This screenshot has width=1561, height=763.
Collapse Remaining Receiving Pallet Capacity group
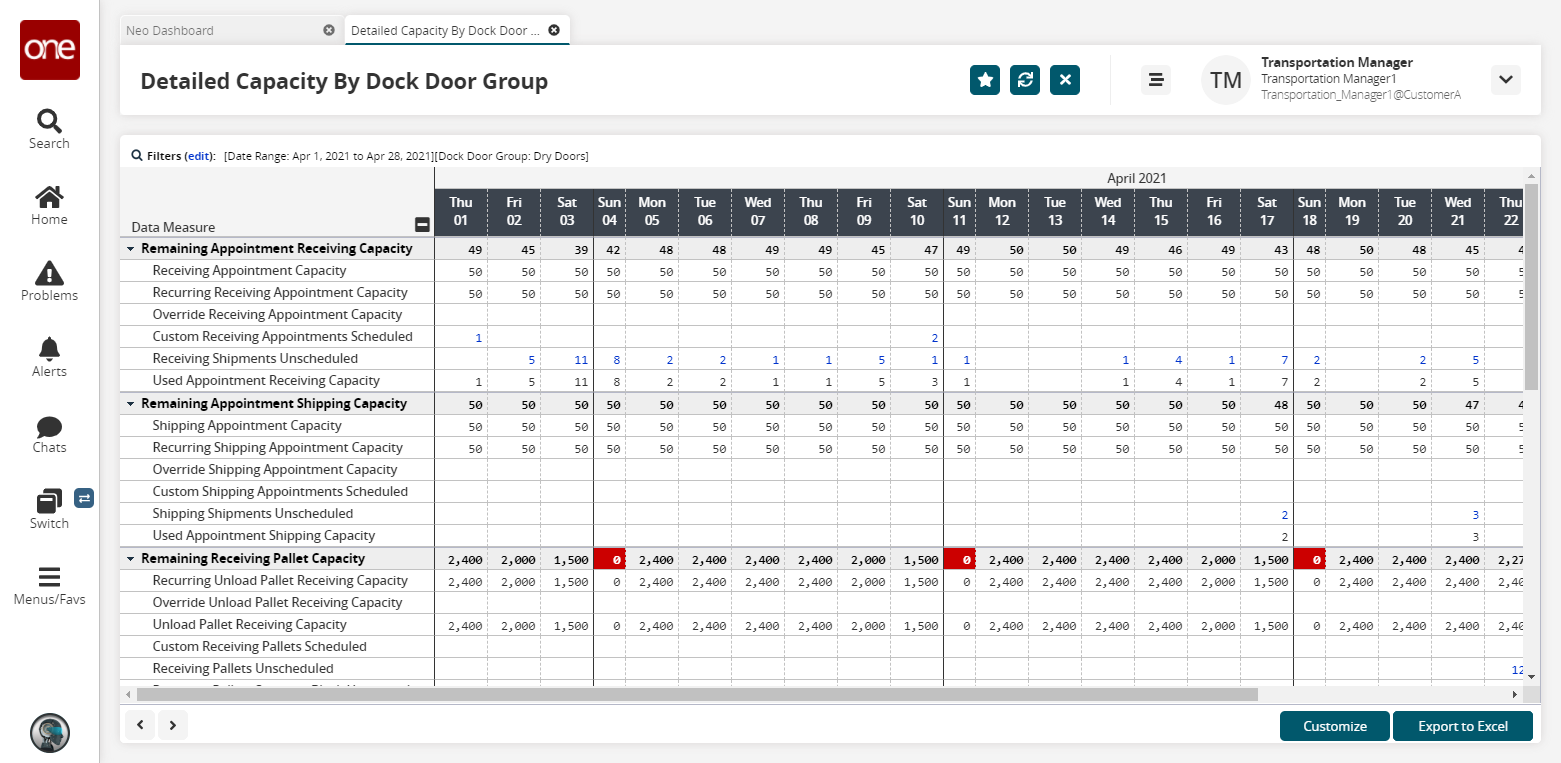pyautogui.click(x=131, y=559)
